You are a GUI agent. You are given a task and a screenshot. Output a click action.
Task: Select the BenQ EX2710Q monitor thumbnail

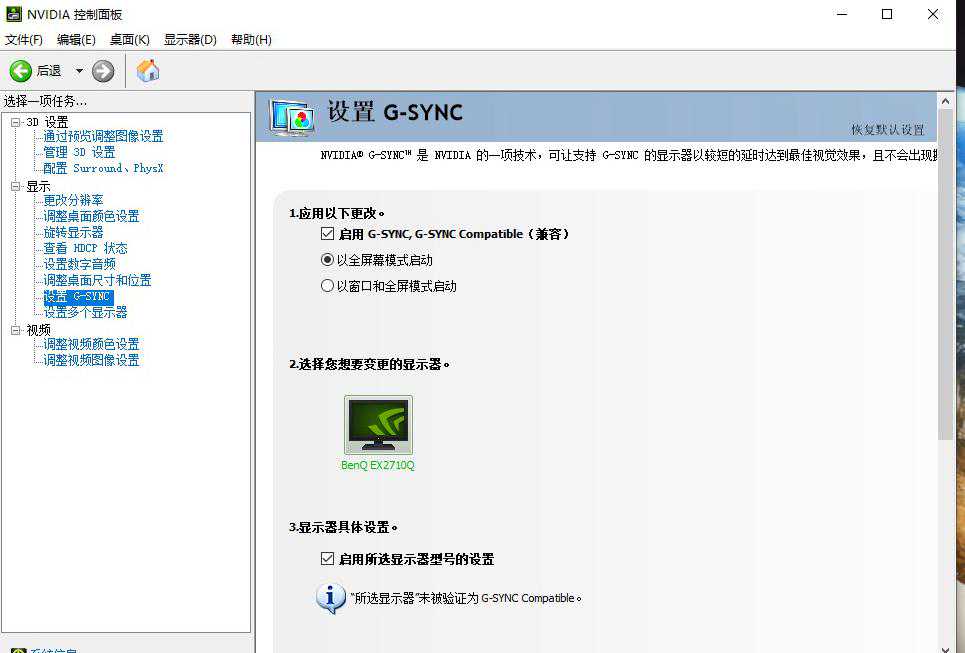click(378, 425)
